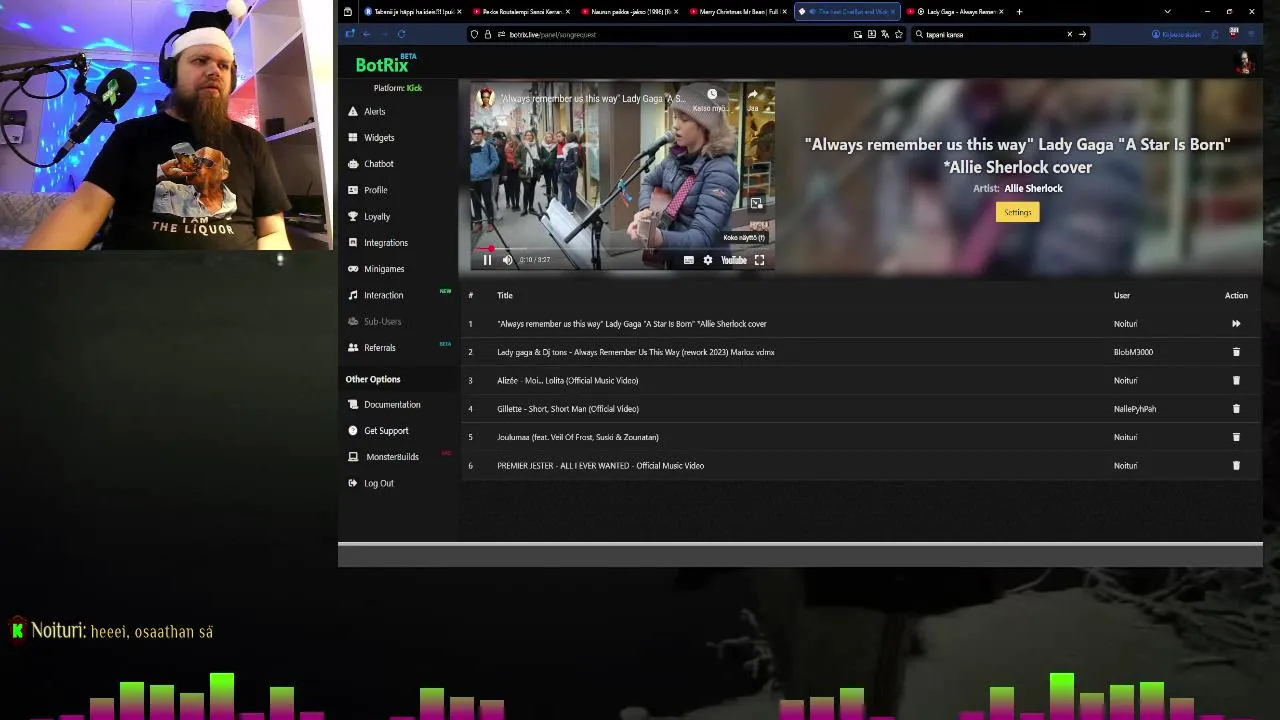Skip the currently playing song
This screenshot has height=720, width=1280.
click(1236, 324)
